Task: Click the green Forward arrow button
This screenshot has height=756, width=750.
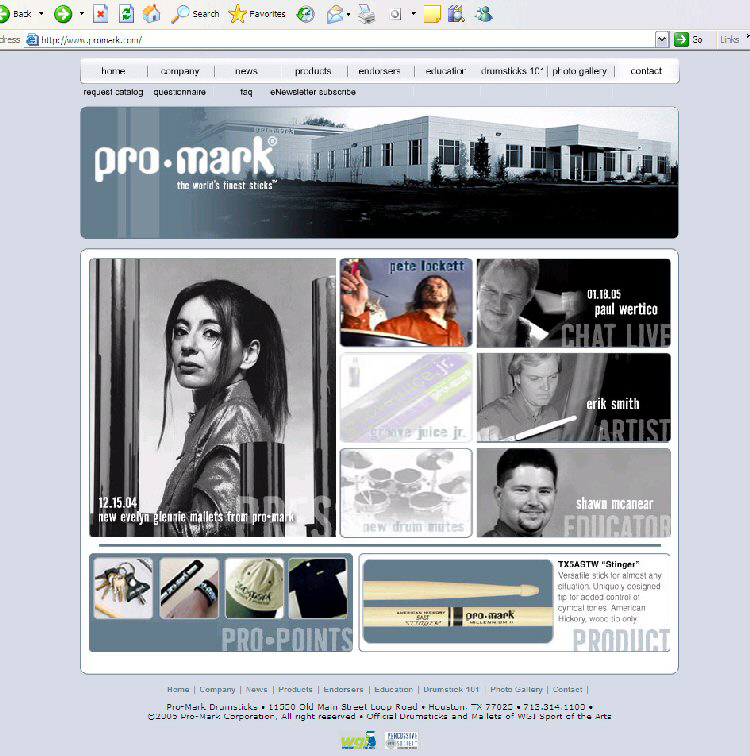Action: tap(63, 14)
